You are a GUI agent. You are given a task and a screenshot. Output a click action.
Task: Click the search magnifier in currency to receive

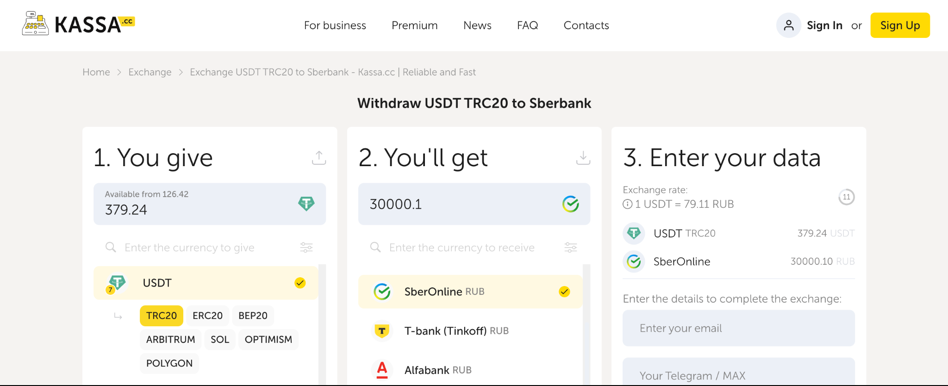click(x=375, y=247)
